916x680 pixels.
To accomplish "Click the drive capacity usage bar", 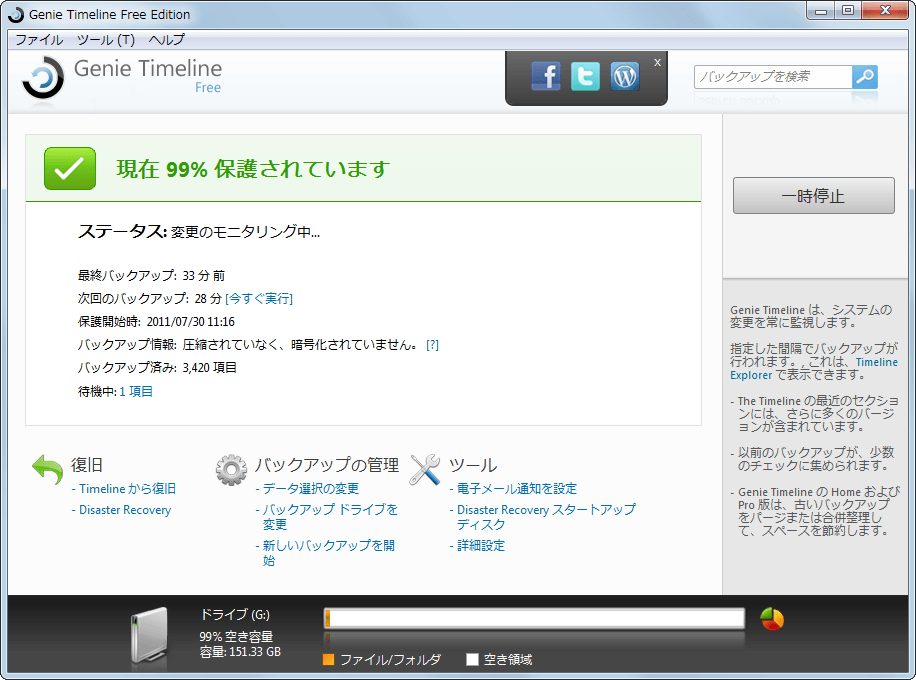I will coord(534,618).
